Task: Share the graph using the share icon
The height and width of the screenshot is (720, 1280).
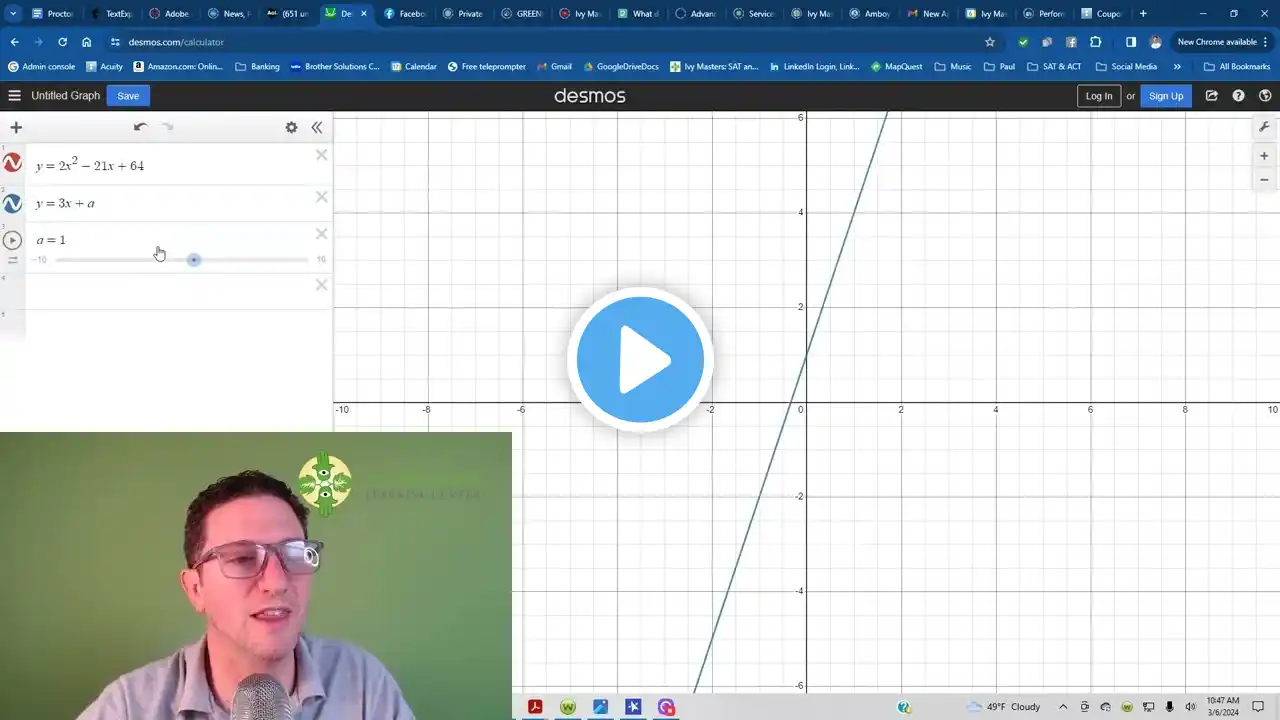Action: tap(1212, 96)
